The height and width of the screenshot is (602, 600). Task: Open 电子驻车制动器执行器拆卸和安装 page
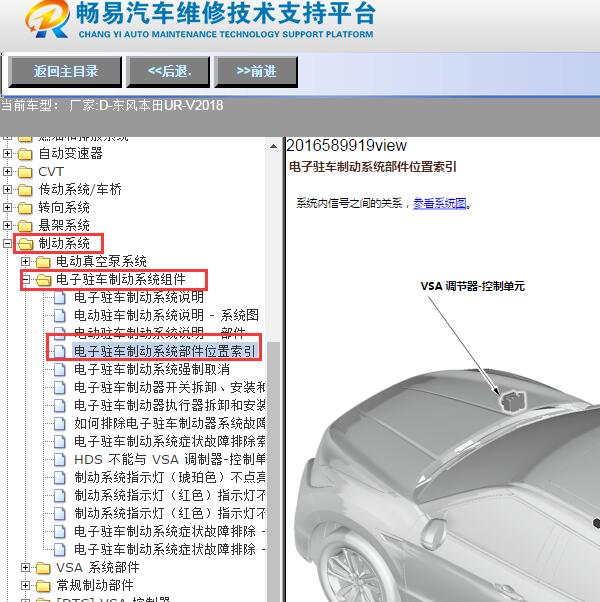click(x=169, y=406)
